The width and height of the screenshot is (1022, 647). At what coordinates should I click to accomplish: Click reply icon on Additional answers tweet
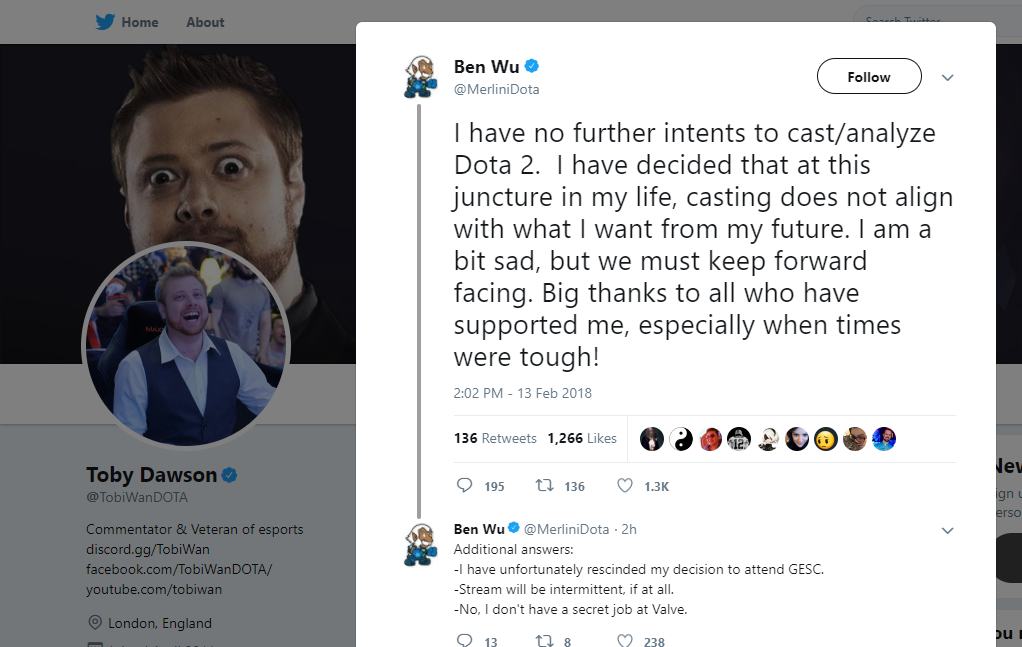(464, 640)
